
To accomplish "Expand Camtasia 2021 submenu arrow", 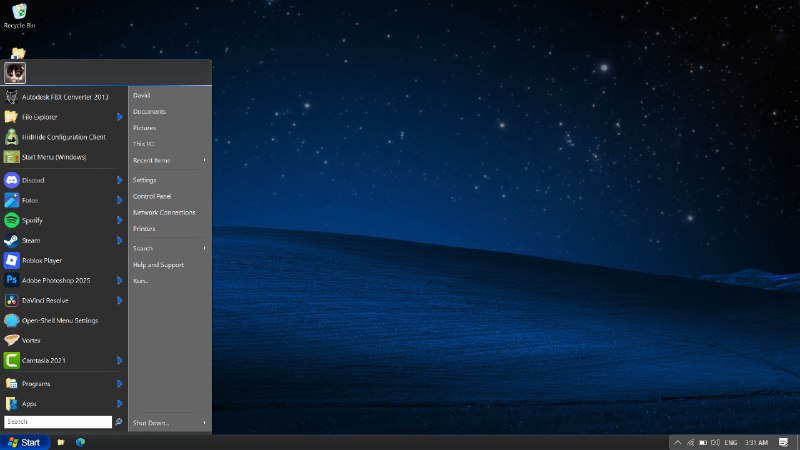I will click(119, 360).
